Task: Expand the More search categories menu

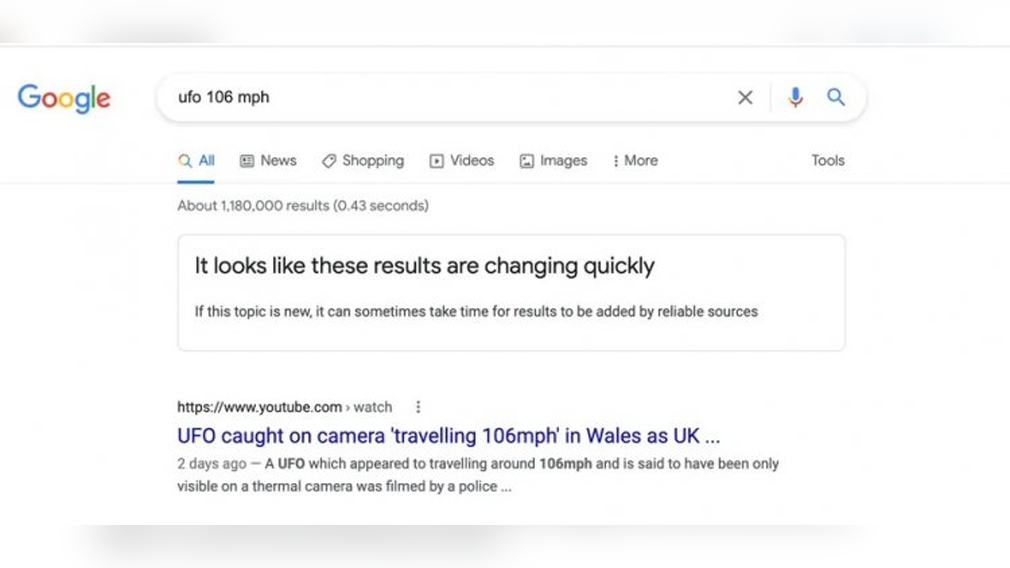Action: pyautogui.click(x=635, y=160)
